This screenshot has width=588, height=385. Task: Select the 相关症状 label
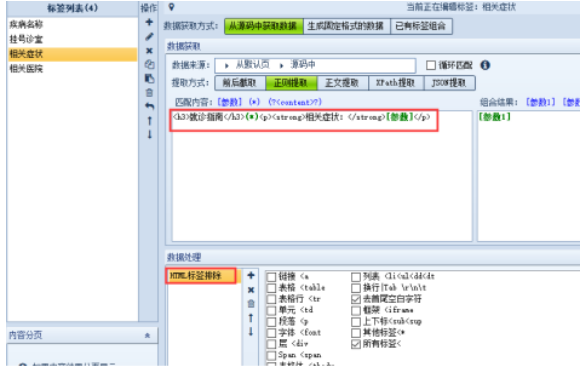click(72, 54)
